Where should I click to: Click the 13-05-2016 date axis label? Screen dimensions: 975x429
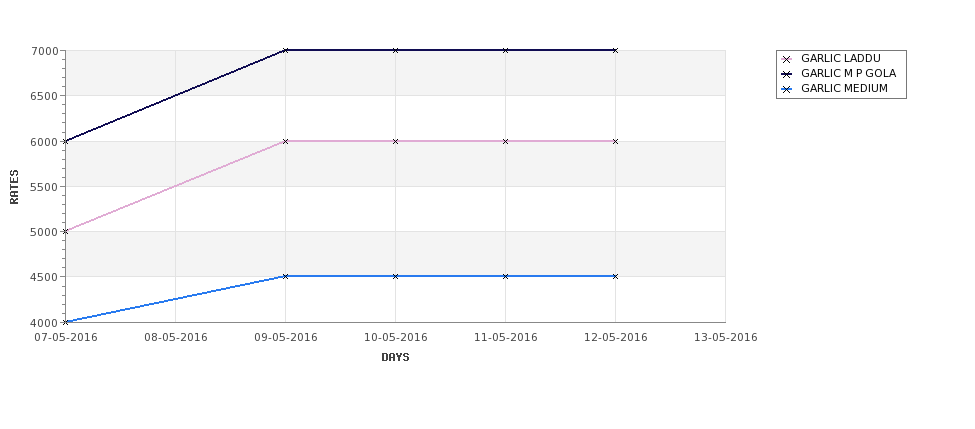(726, 338)
